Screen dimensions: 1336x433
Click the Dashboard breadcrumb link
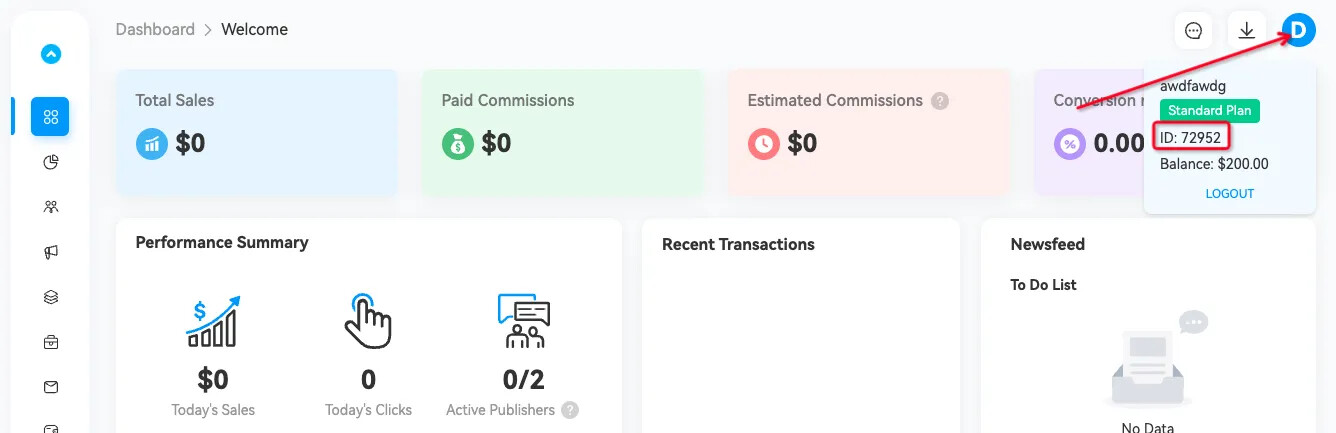(x=155, y=30)
